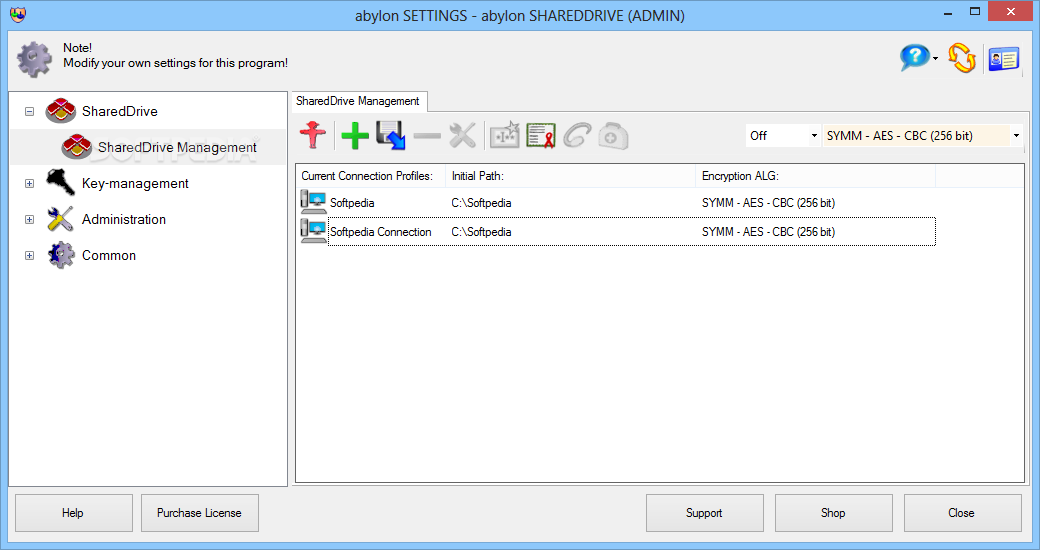Click the Purchase License button
The height and width of the screenshot is (550, 1040).
point(200,513)
